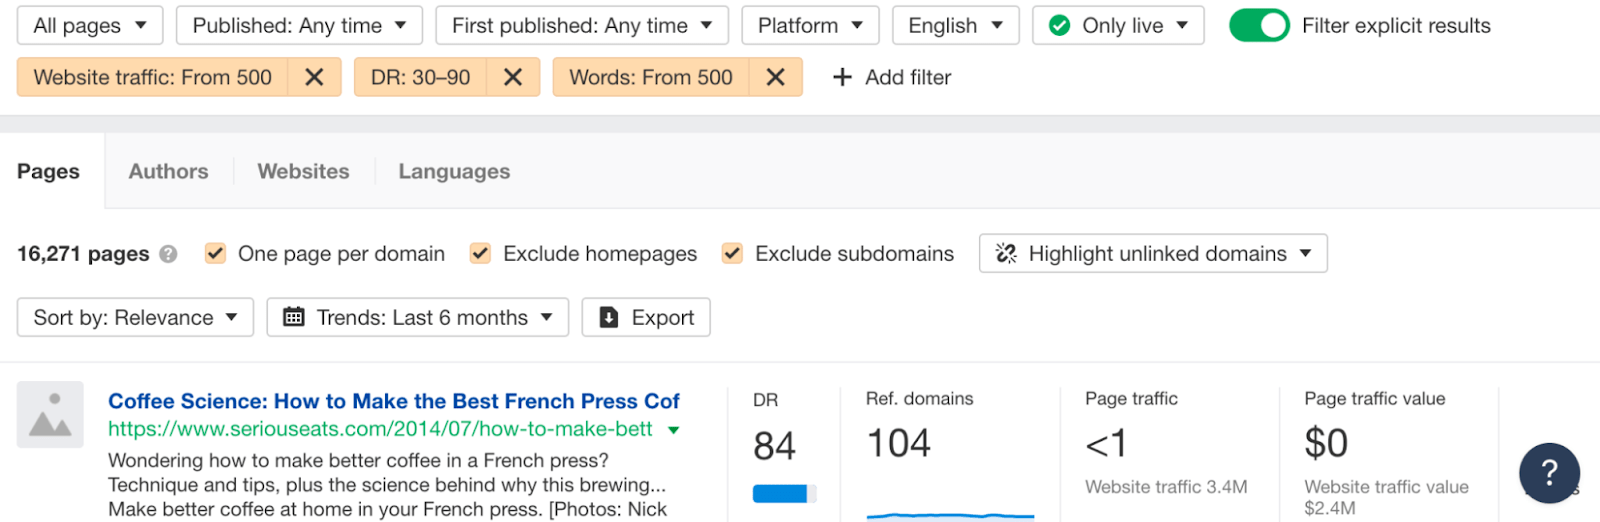Click the plus icon to add filter
1600x522 pixels.
[842, 77]
